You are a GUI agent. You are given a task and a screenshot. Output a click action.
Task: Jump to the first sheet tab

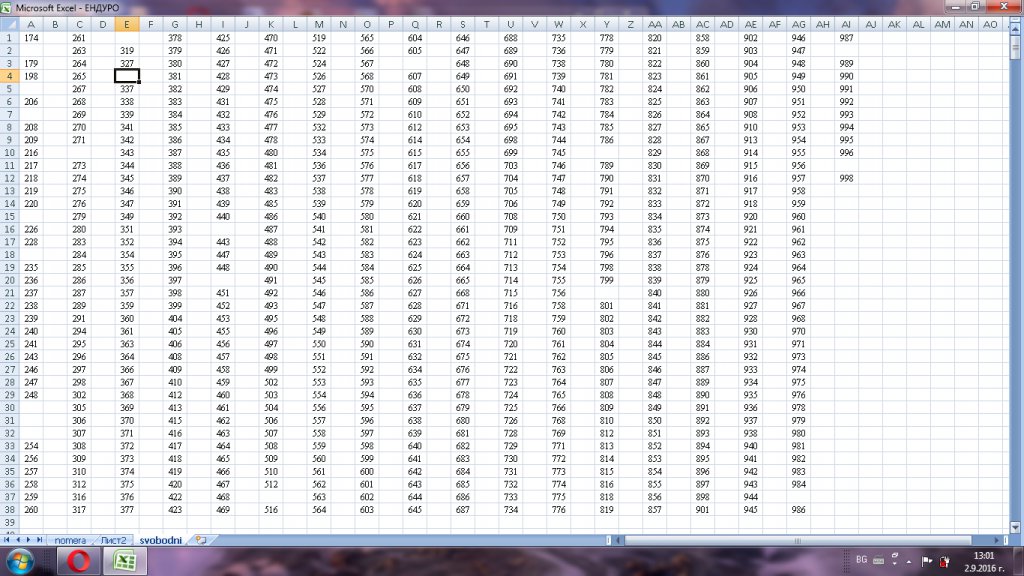click(x=7, y=540)
